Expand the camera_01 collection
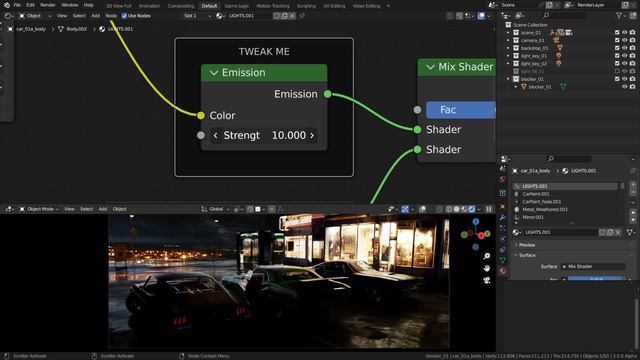640x360 pixels. [508, 40]
